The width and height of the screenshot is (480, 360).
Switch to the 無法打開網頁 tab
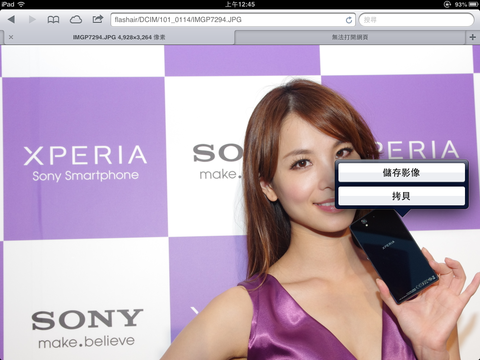click(x=350, y=37)
